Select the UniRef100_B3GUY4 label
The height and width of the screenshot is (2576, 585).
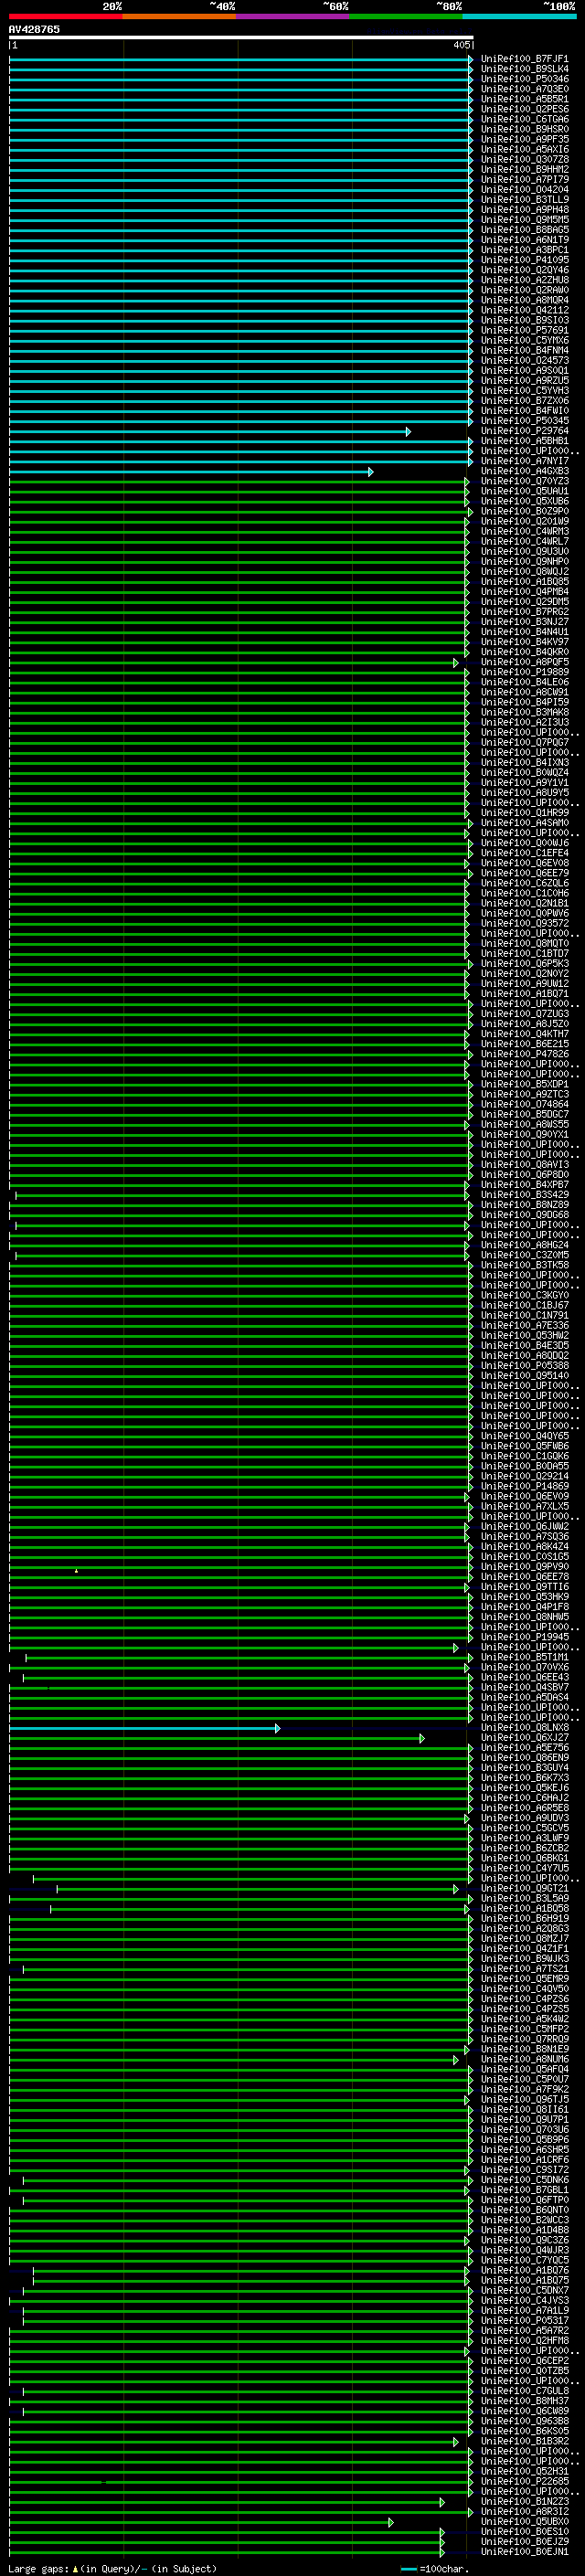pos(525,1768)
